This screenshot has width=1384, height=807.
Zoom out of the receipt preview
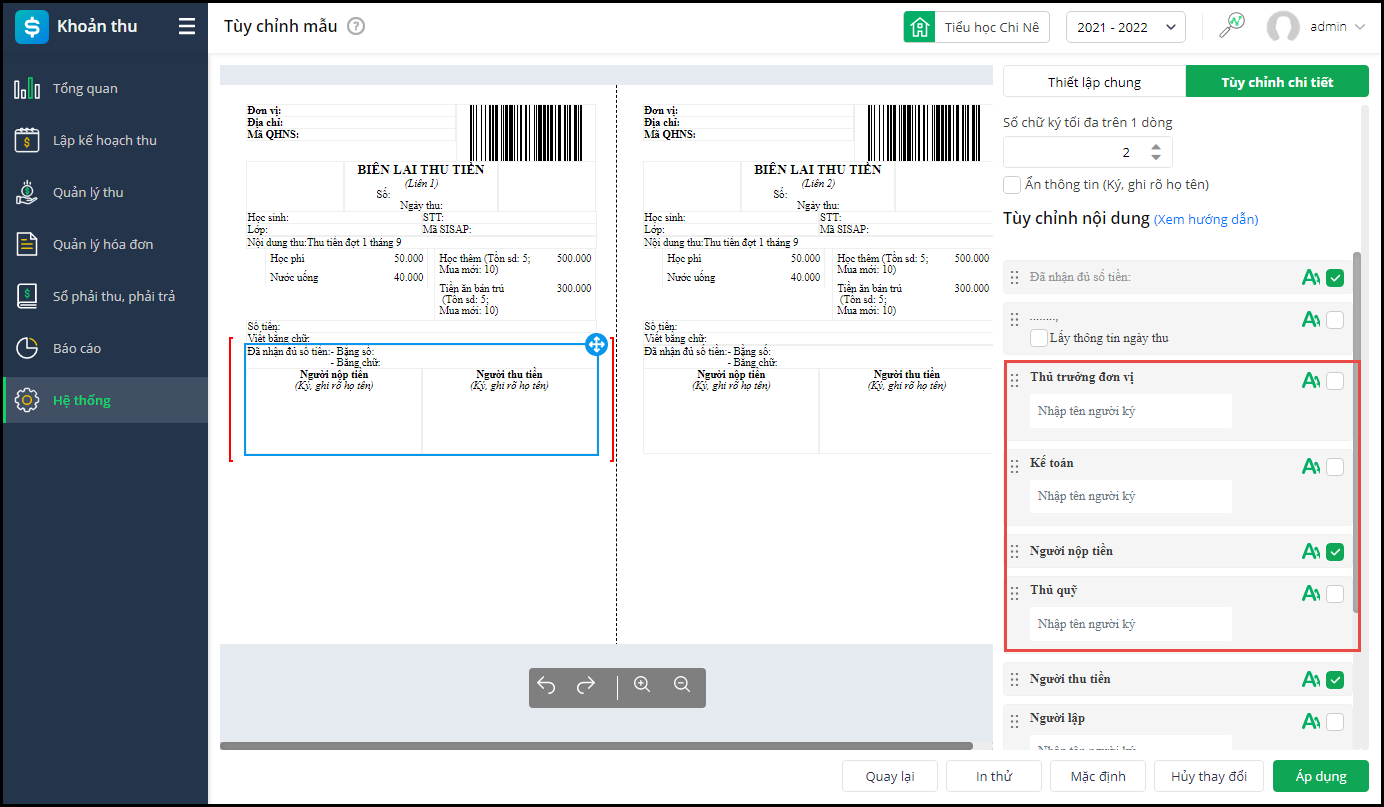[x=682, y=686]
